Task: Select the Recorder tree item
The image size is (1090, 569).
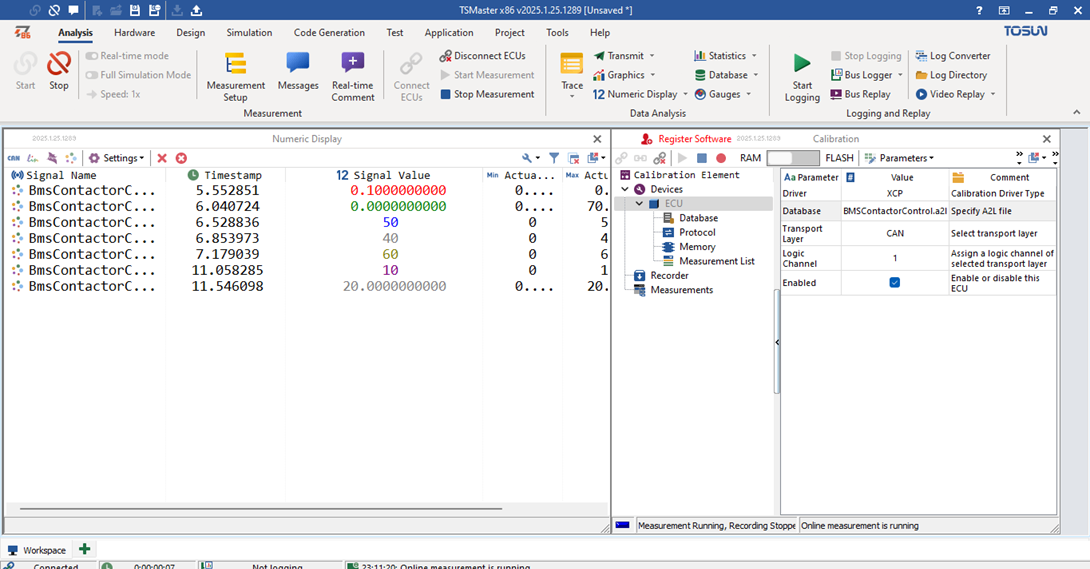Action: (669, 275)
